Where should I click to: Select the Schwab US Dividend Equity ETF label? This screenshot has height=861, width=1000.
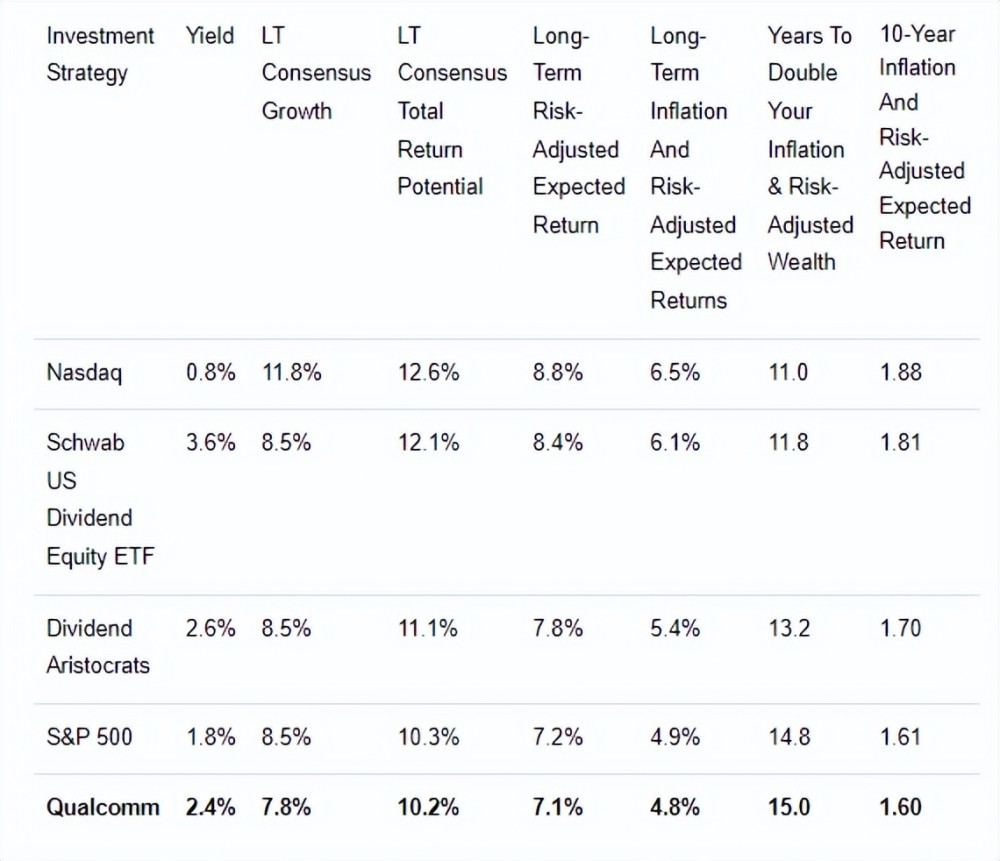coord(100,499)
